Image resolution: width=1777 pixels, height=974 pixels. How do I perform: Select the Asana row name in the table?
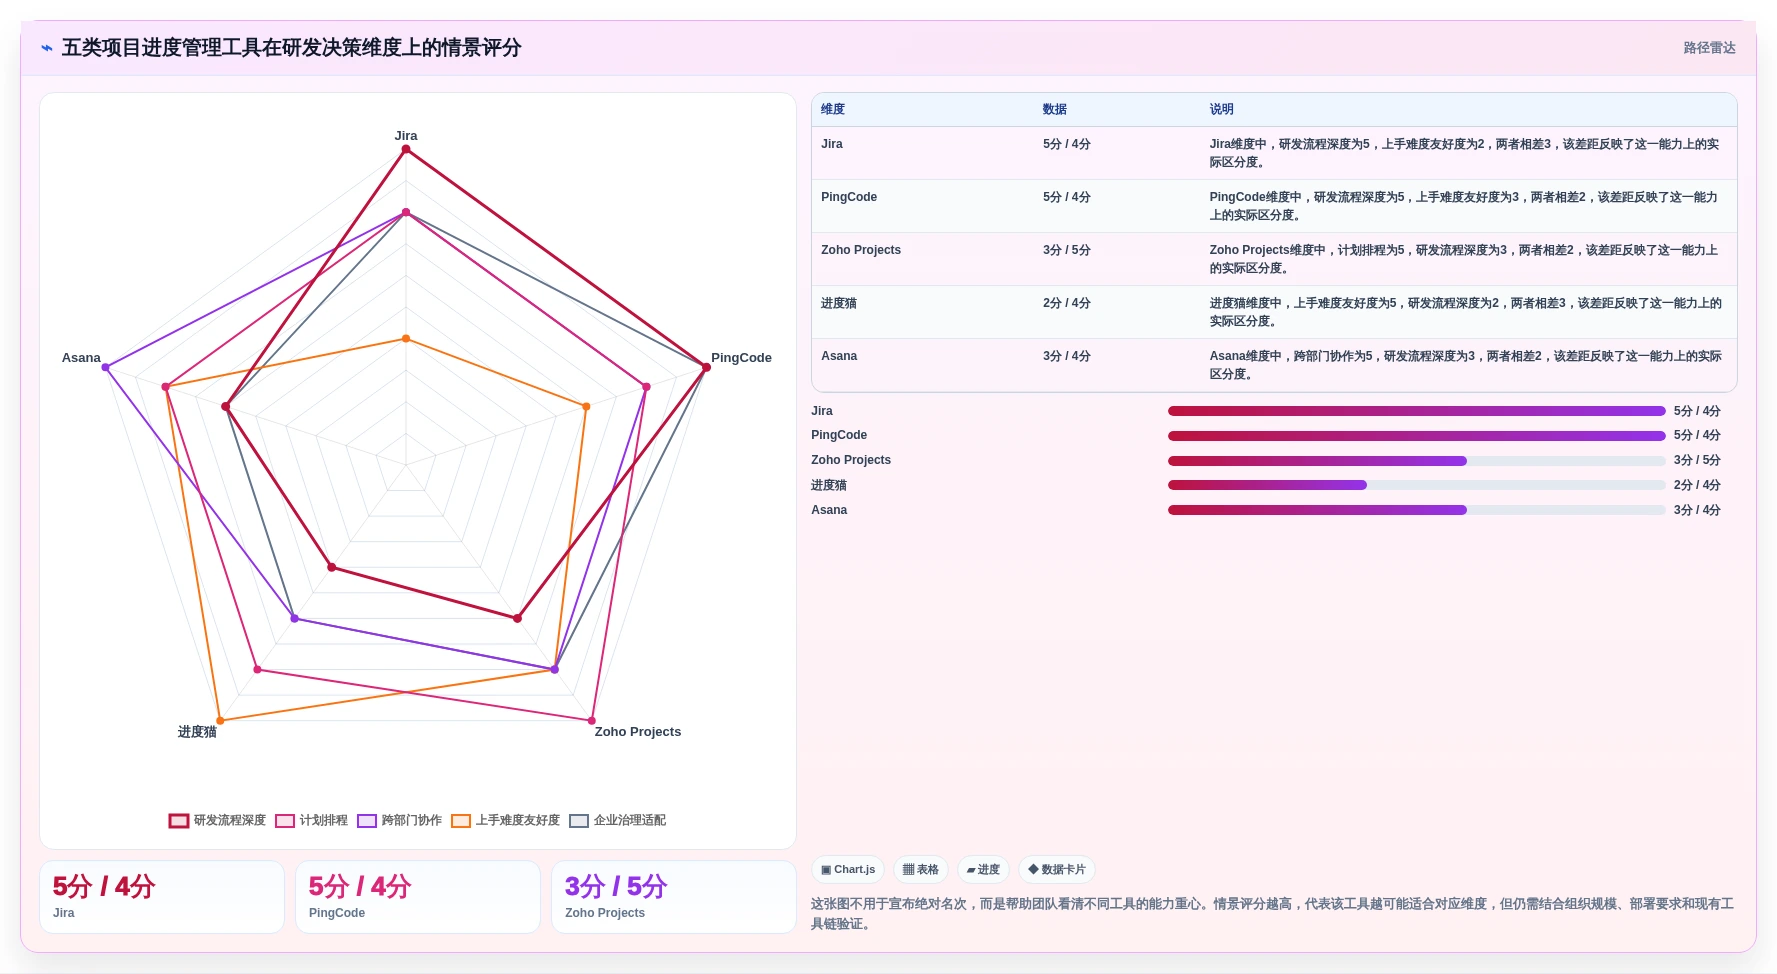click(839, 356)
